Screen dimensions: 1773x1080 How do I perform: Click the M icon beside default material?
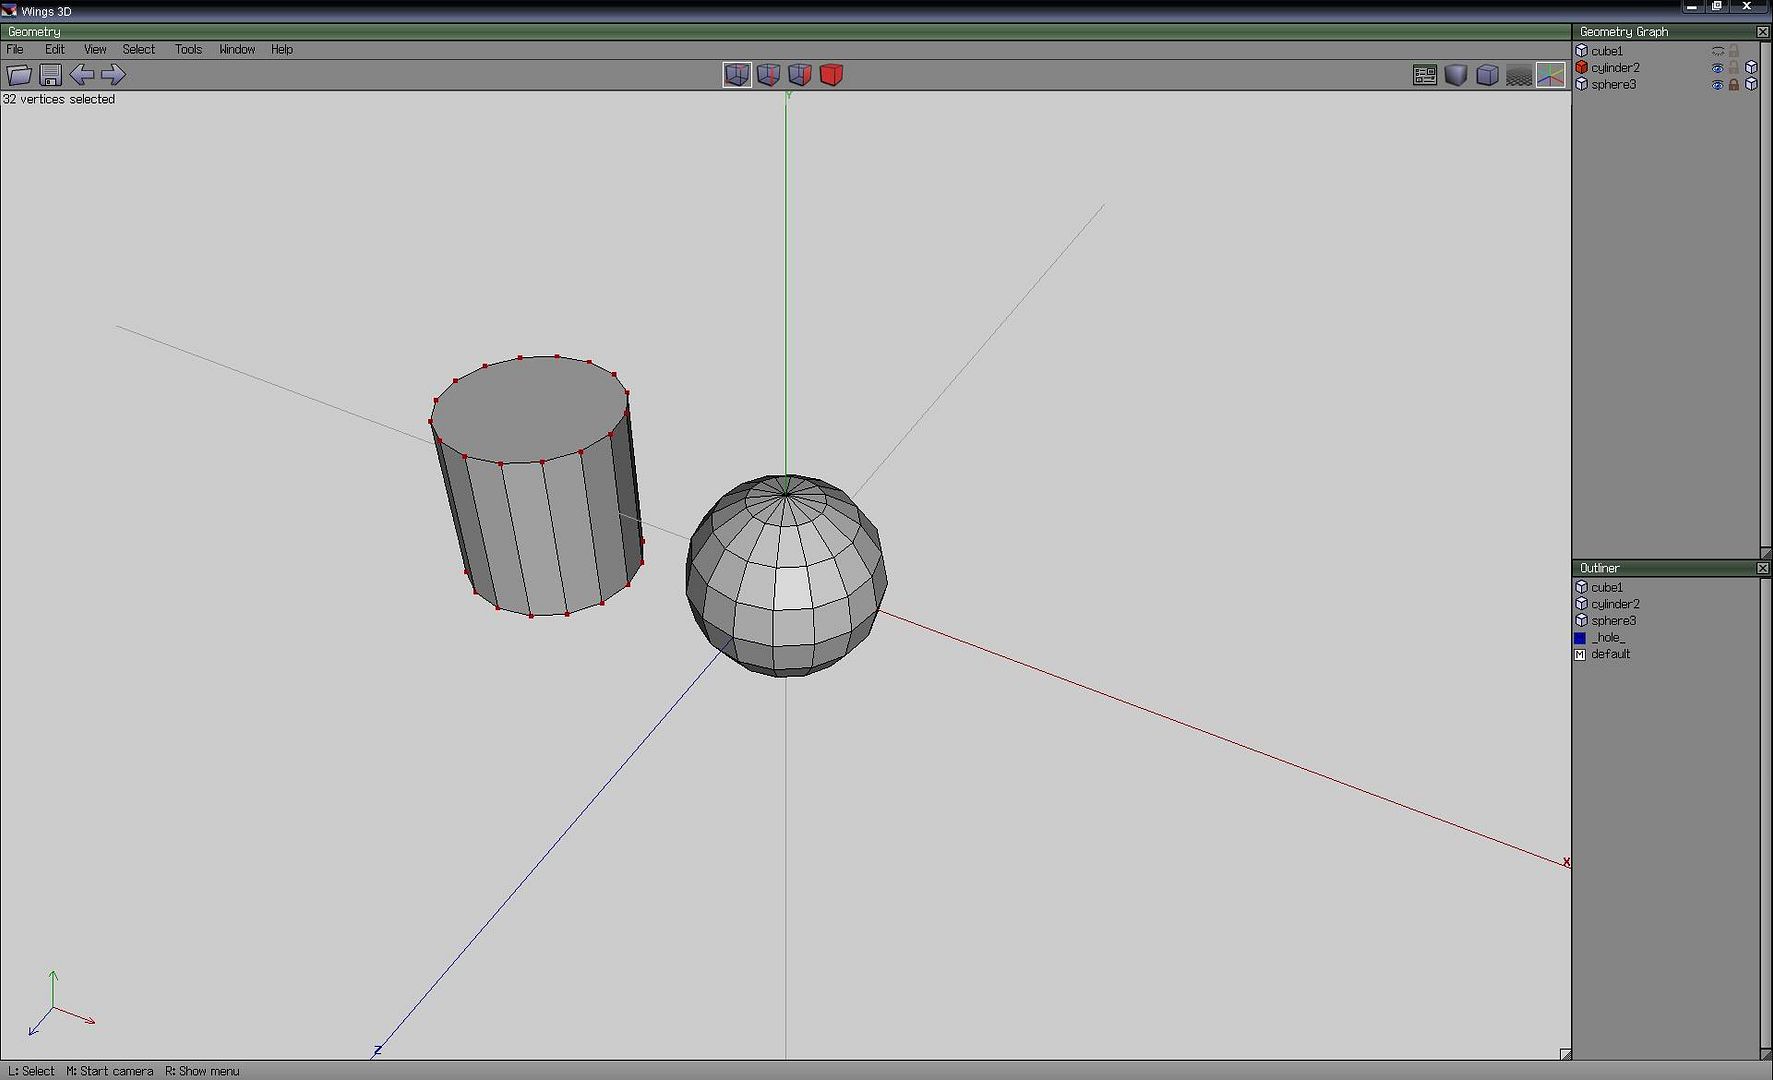tap(1580, 655)
